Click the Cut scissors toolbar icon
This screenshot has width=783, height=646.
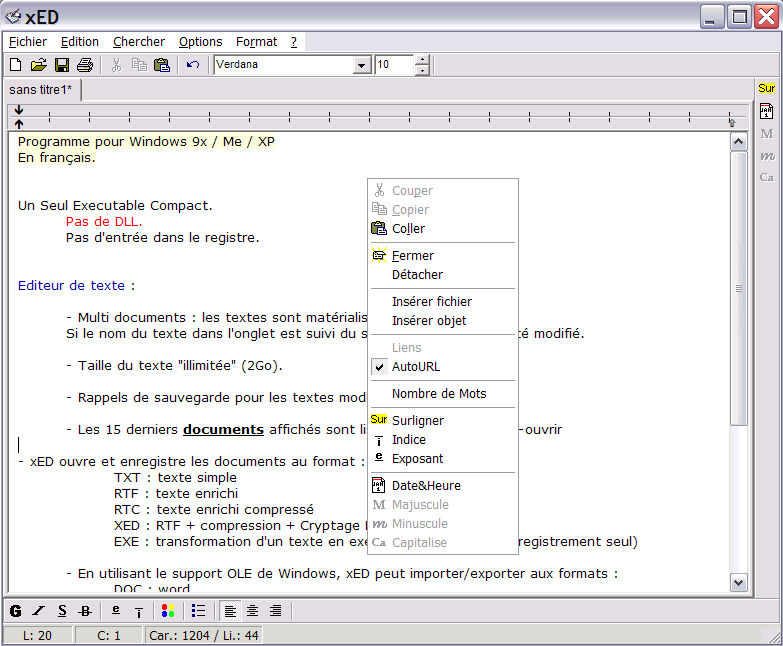click(x=116, y=65)
